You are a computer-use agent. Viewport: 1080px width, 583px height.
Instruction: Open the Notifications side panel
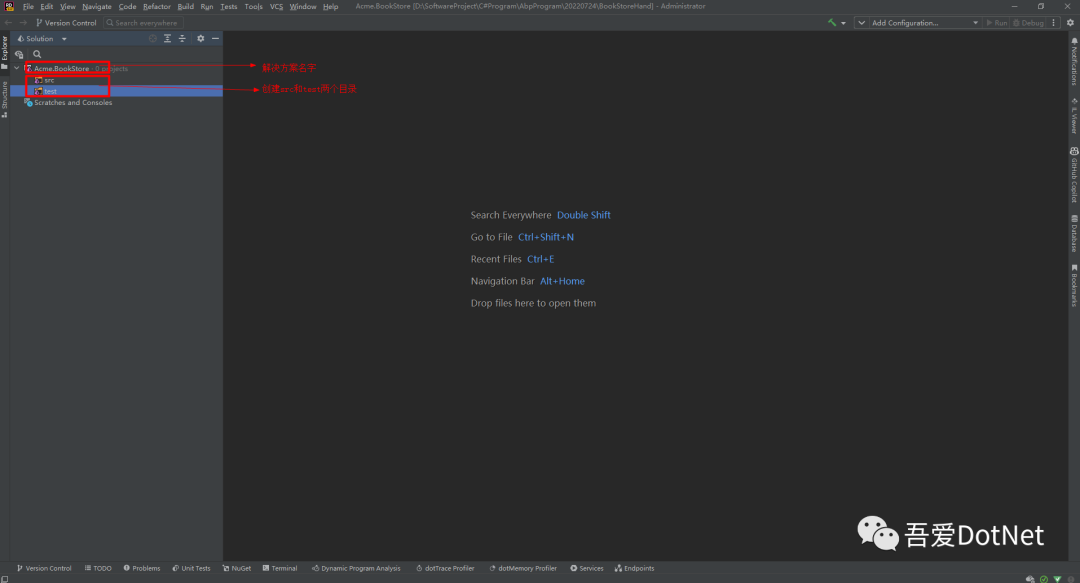1074,61
